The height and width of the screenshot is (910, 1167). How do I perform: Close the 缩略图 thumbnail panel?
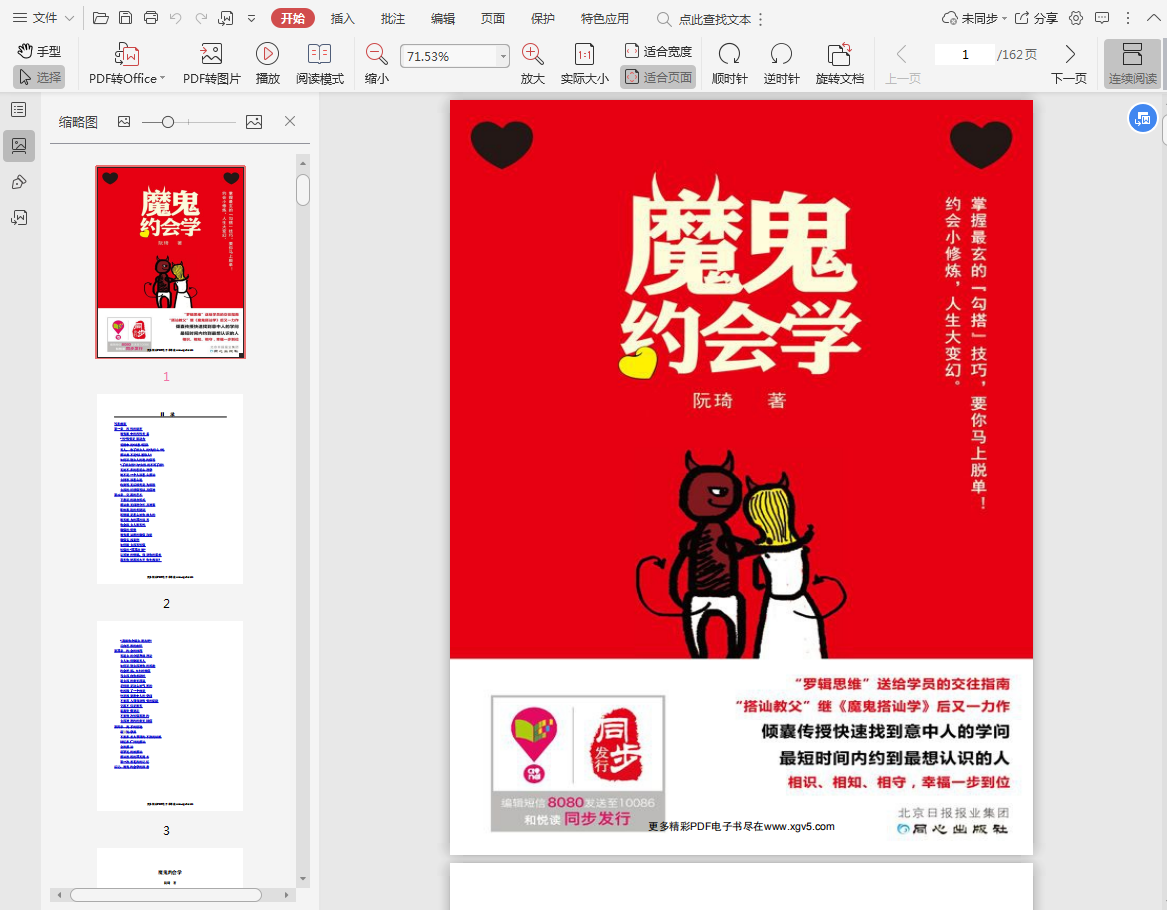click(290, 121)
